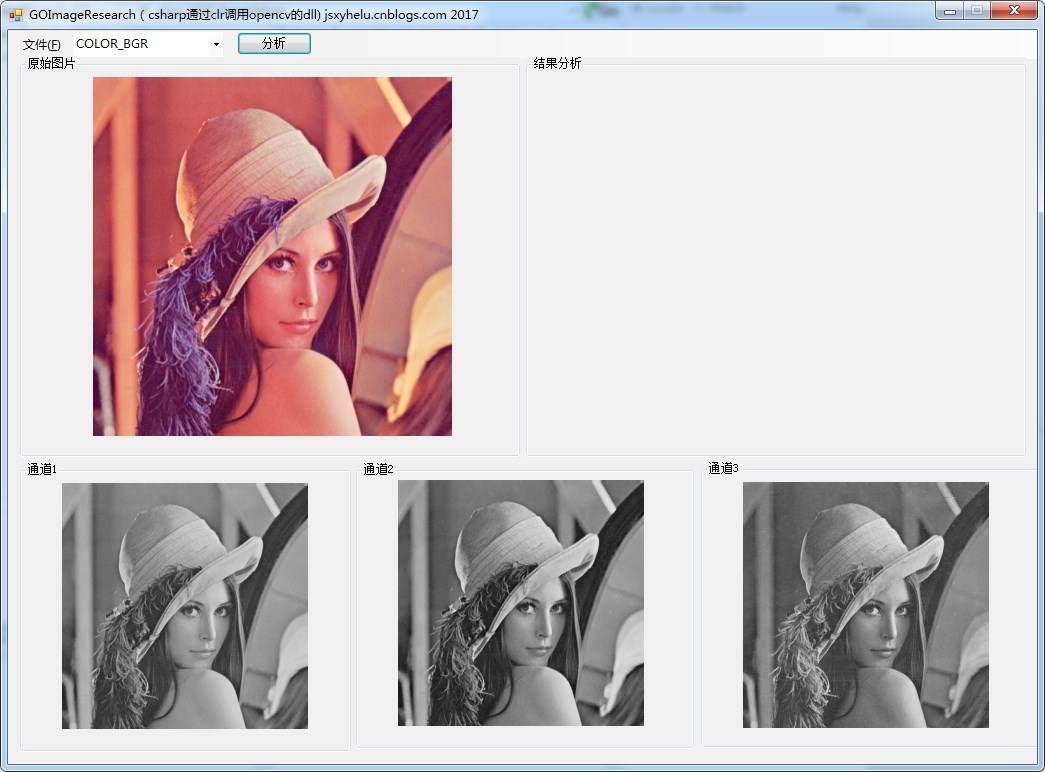Click the COLOR_BGR text in combo box
This screenshot has height=772, width=1045.
point(112,44)
